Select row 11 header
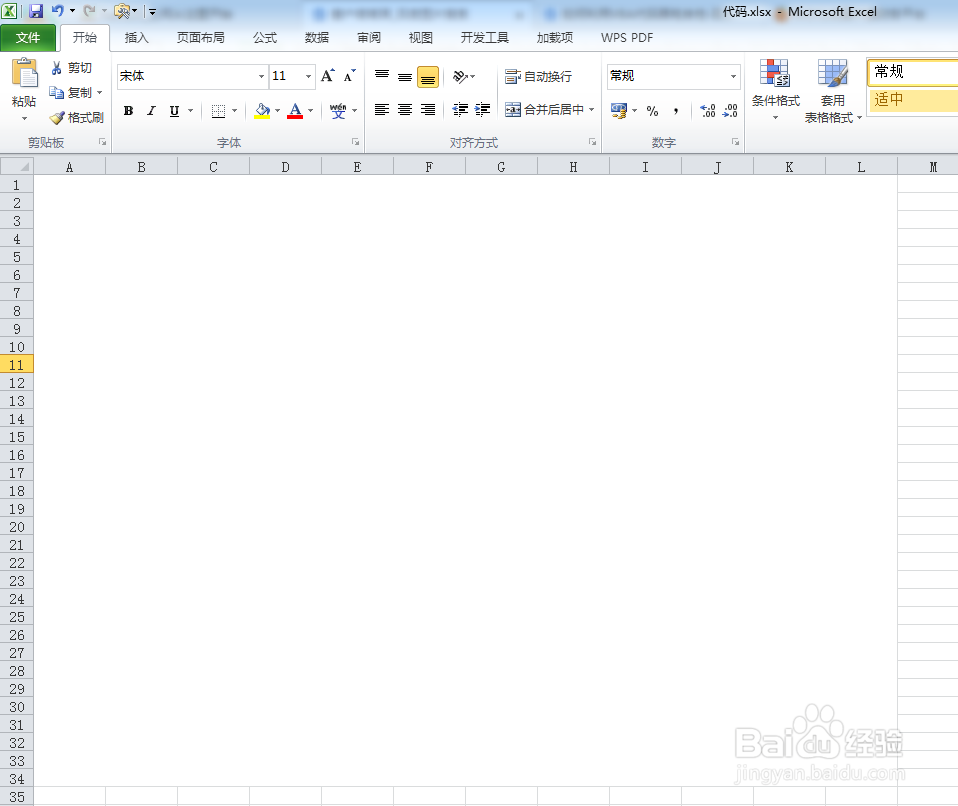The image size is (958, 806). [16, 365]
